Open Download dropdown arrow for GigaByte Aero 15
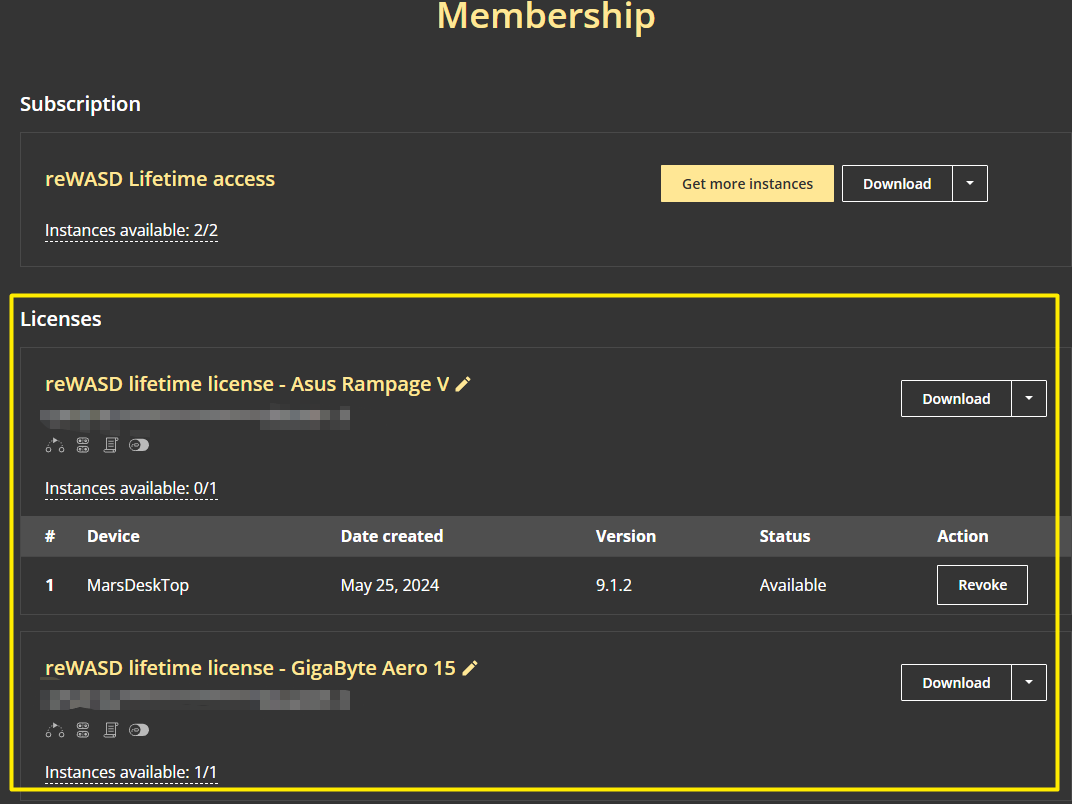Viewport: 1072px width, 804px height. (x=1029, y=683)
